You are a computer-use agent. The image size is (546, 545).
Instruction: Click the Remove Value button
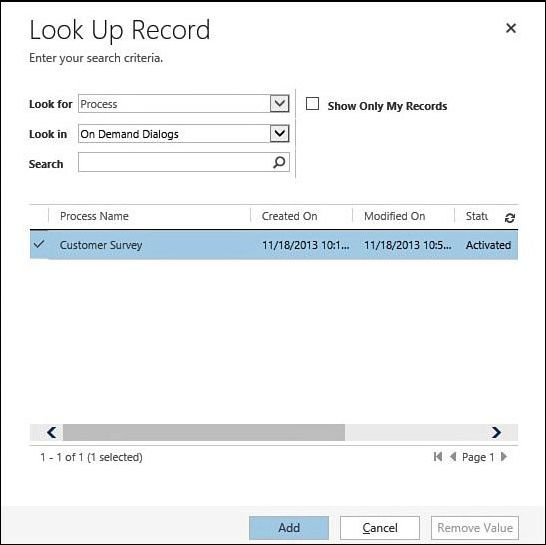tap(475, 528)
